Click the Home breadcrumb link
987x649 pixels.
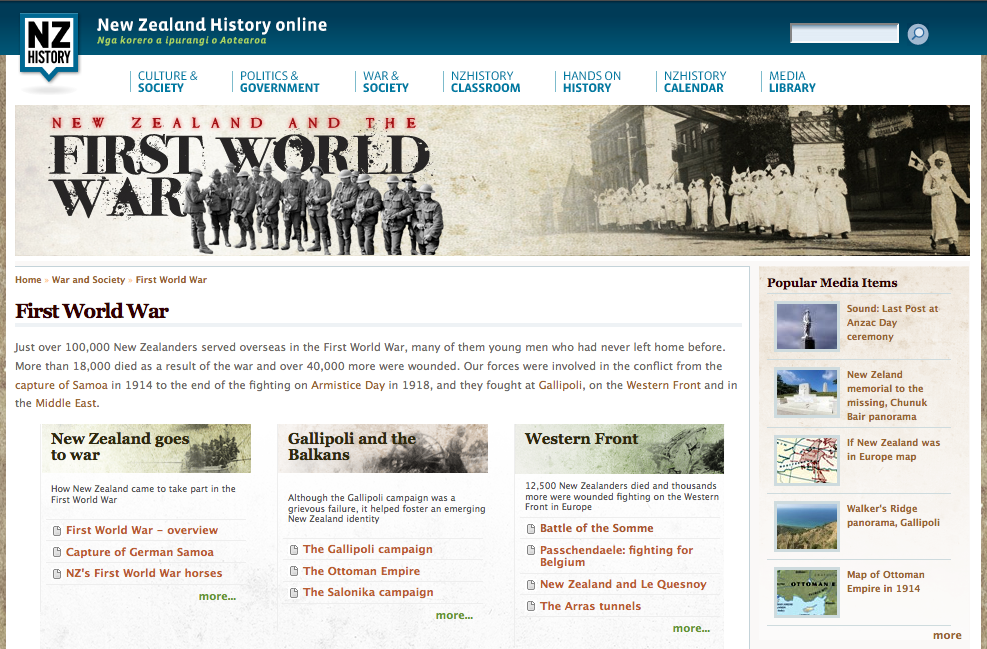tap(28, 280)
